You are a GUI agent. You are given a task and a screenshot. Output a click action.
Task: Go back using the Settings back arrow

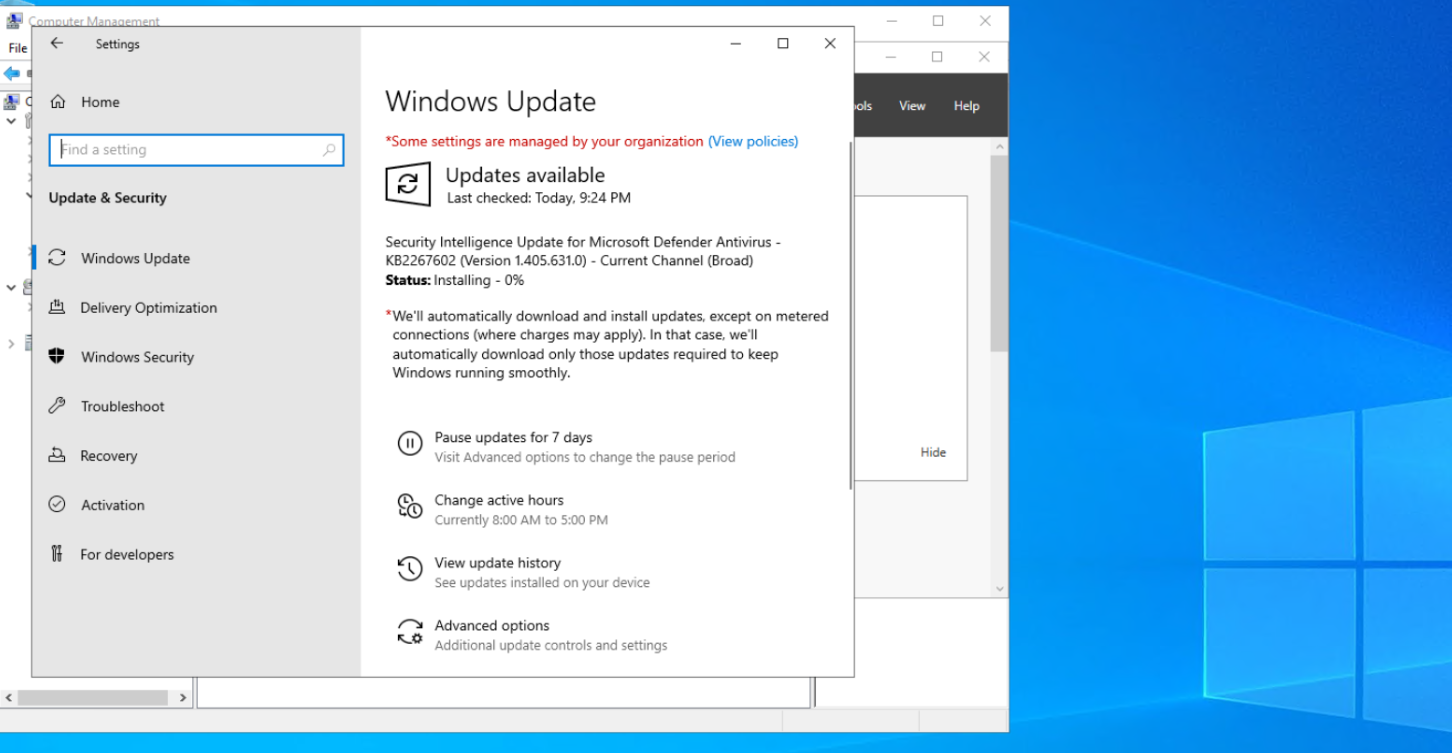[57, 43]
